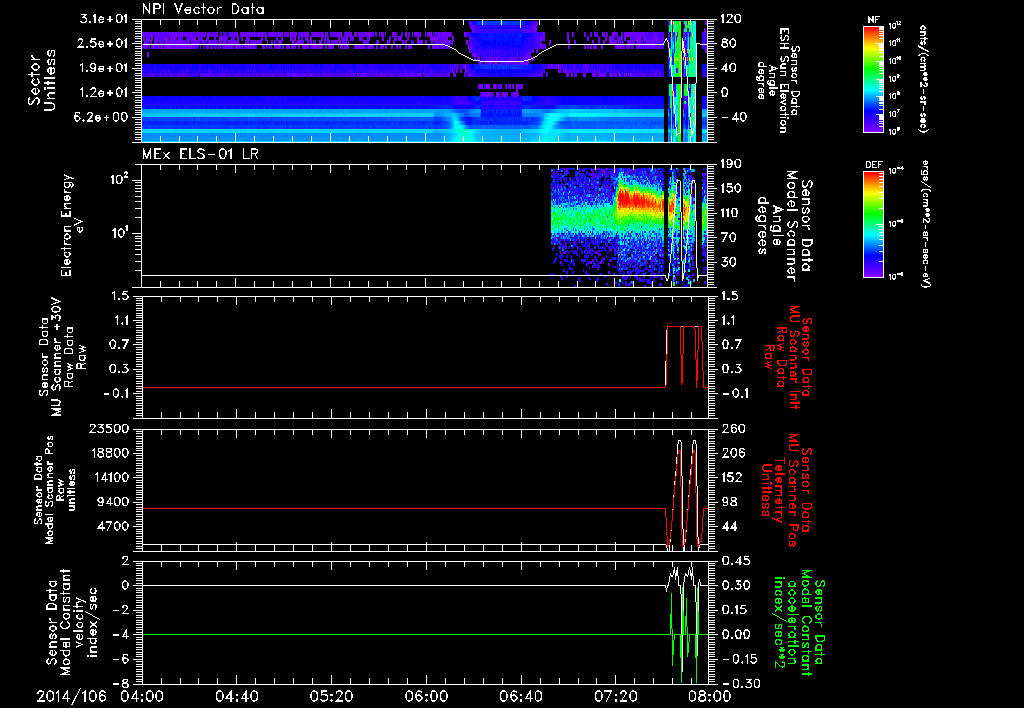Click the "-6" velocity tick value
Screen dimensions: 1024x708
coord(123,659)
